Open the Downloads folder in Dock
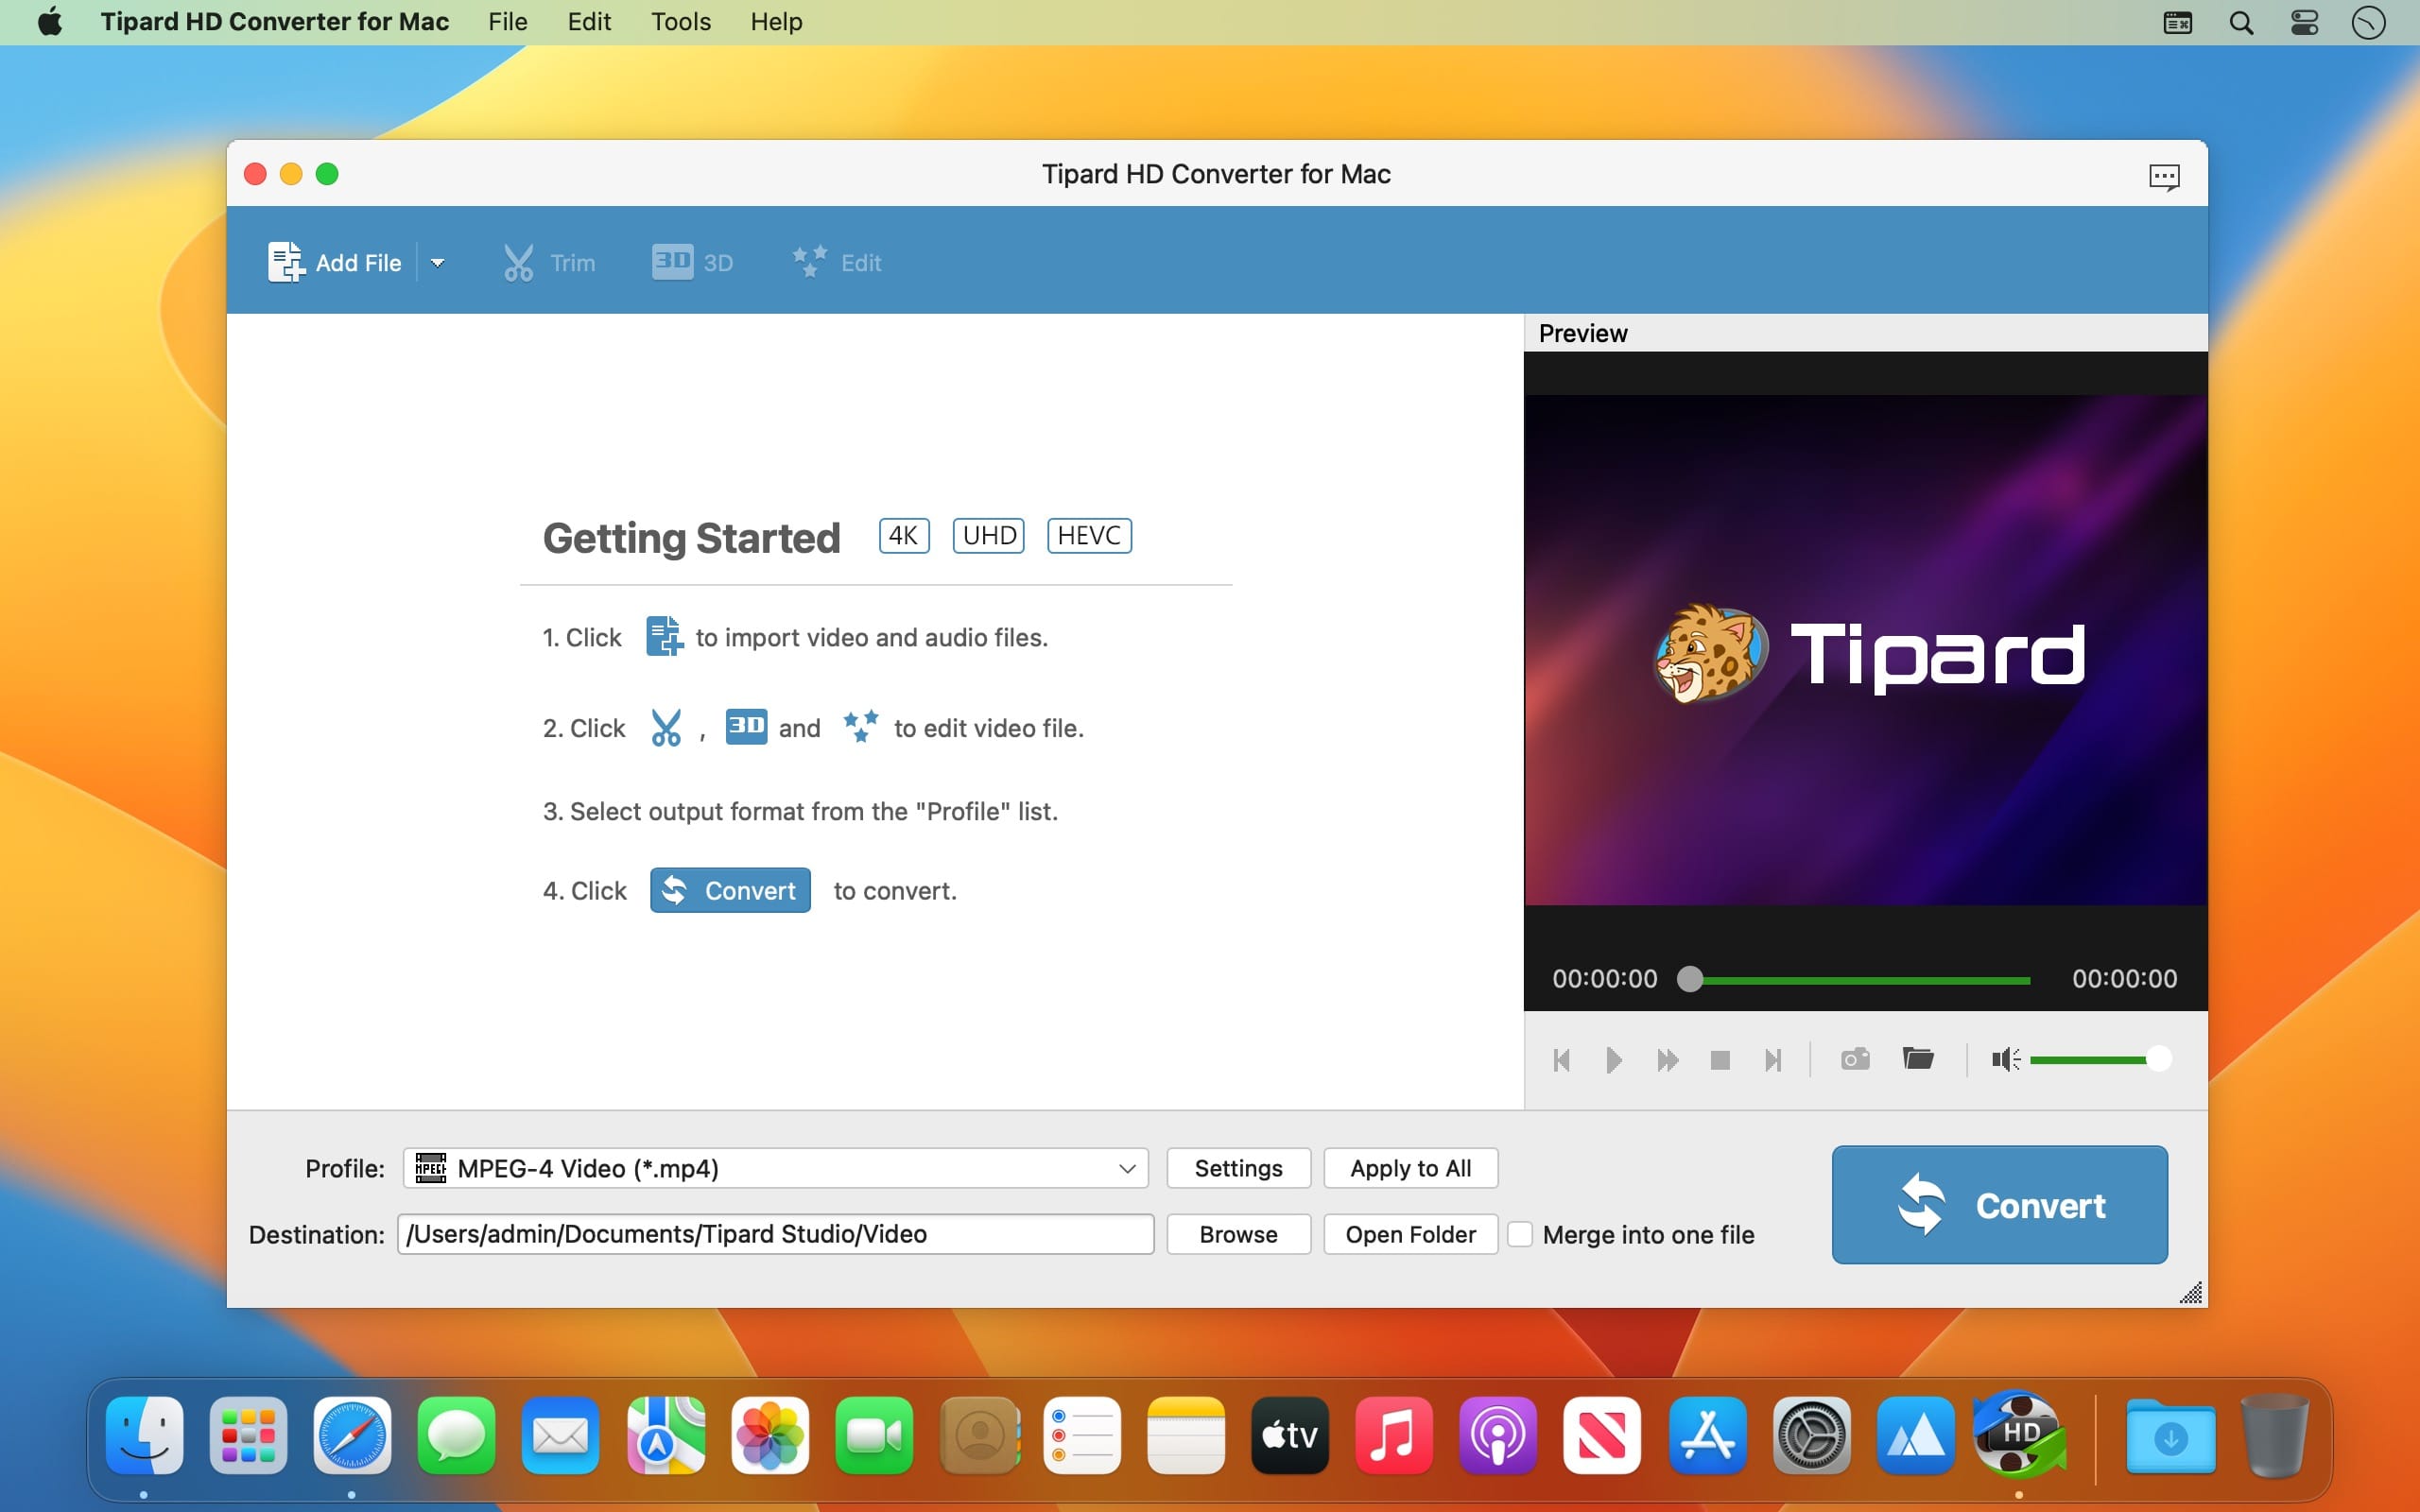Image resolution: width=2420 pixels, height=1512 pixels. (x=2170, y=1435)
